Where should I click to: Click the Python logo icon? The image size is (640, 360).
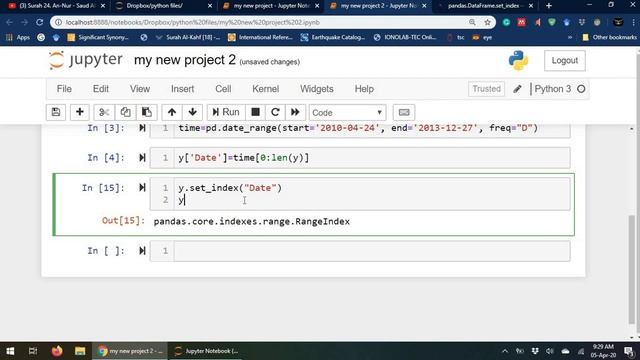518,60
